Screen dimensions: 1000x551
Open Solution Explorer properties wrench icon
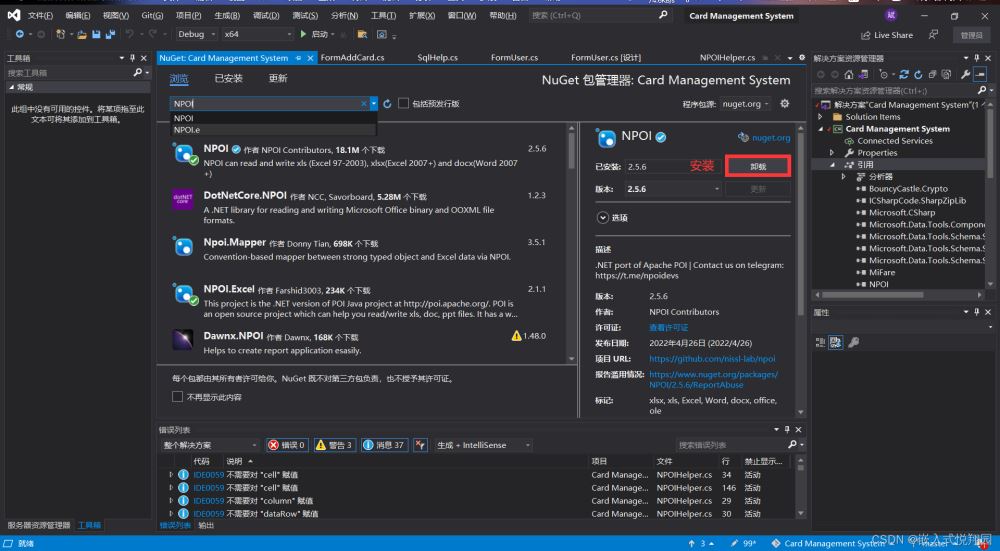pos(966,75)
